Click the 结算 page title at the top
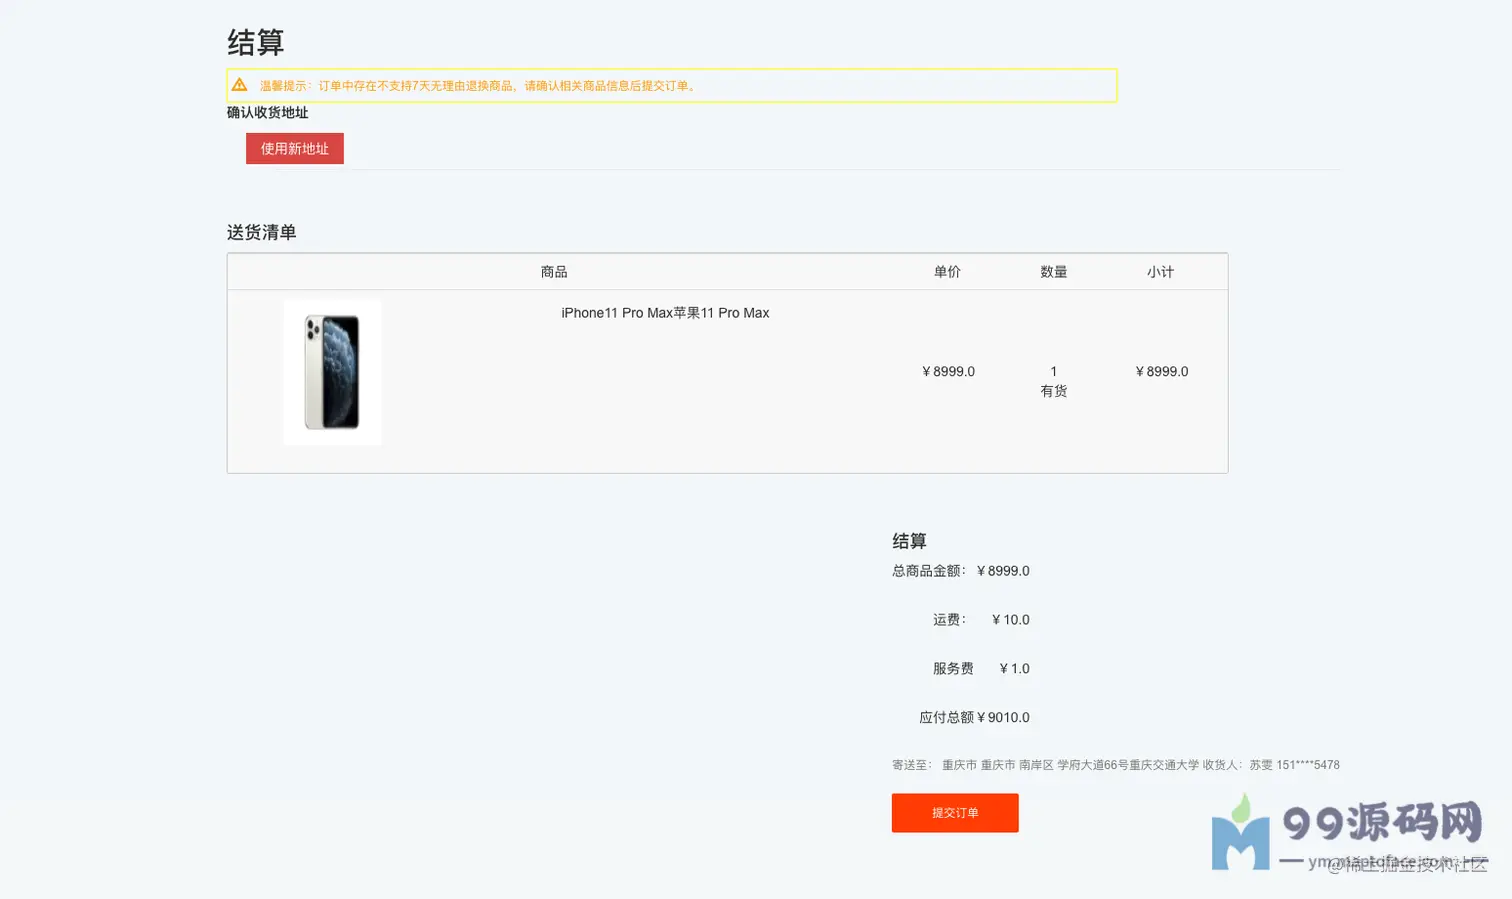Image resolution: width=1512 pixels, height=899 pixels. [256, 43]
